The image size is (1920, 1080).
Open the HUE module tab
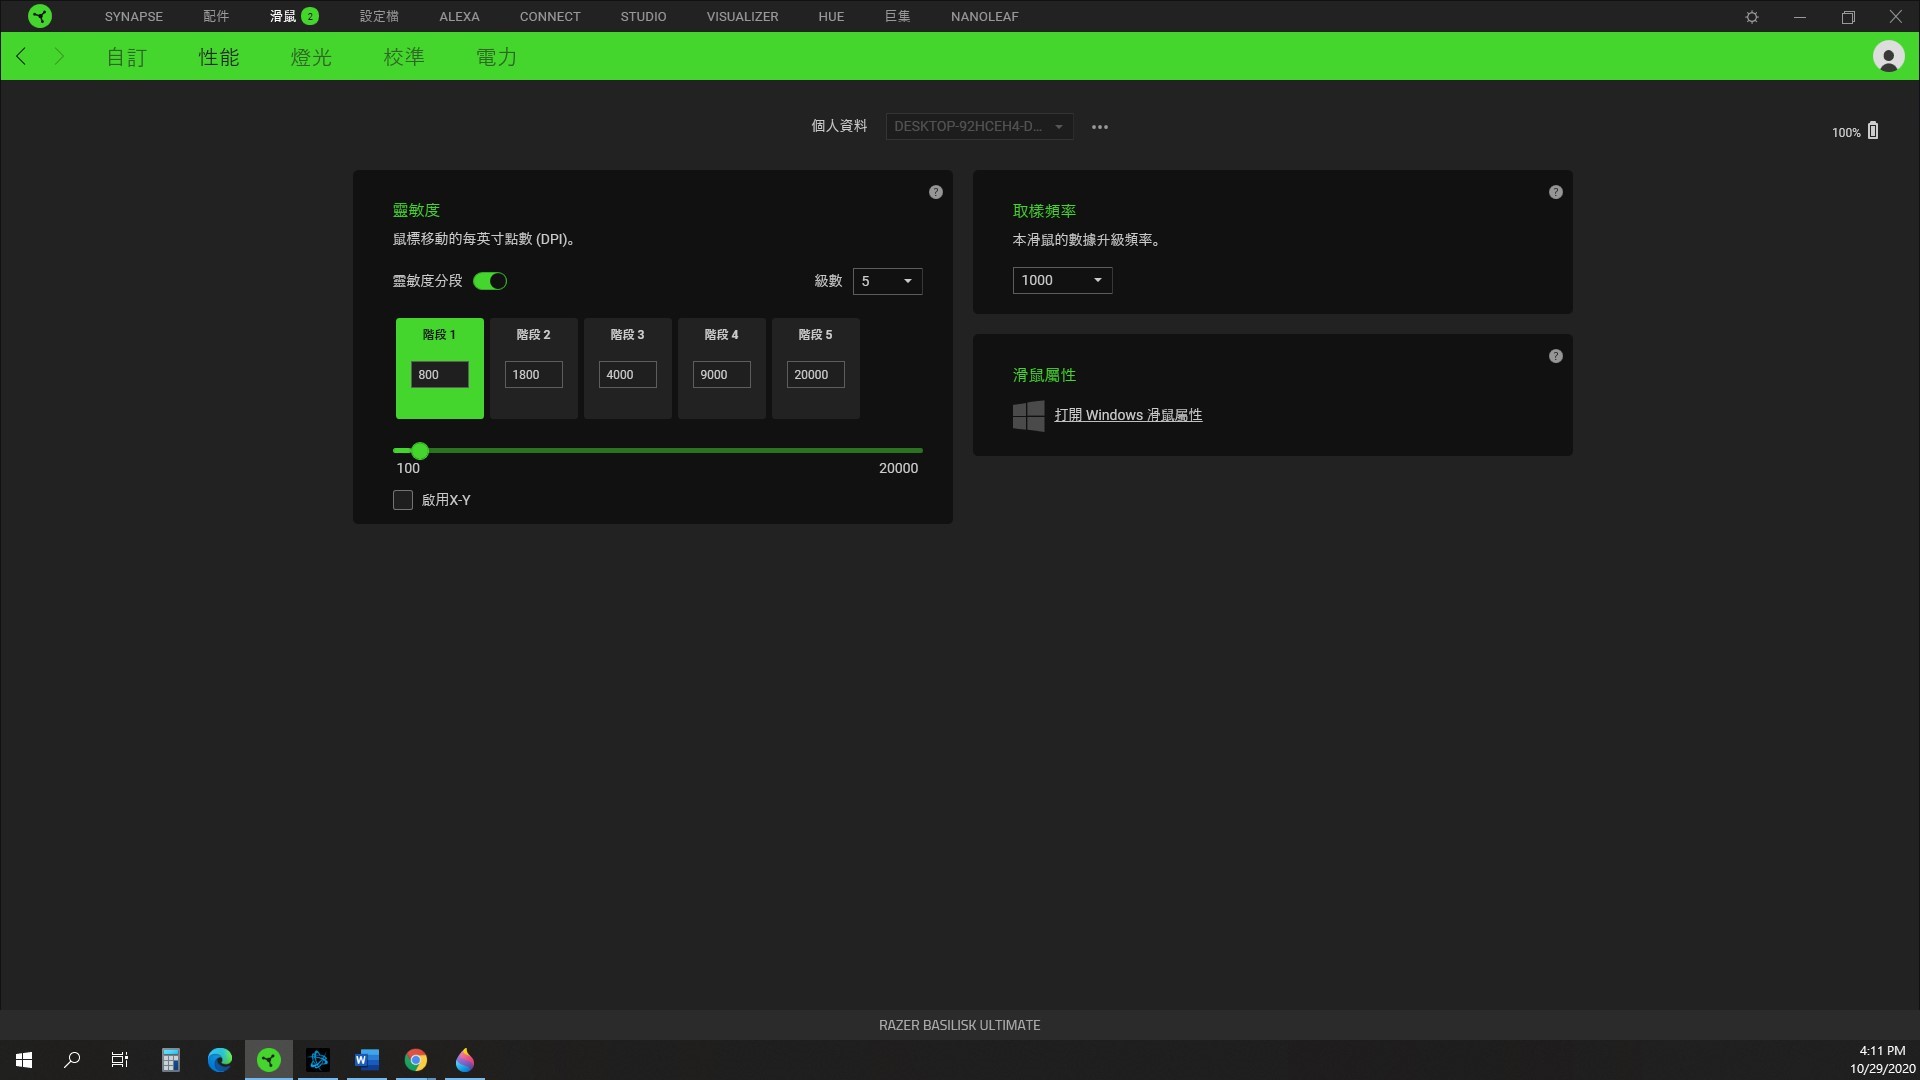(x=831, y=16)
